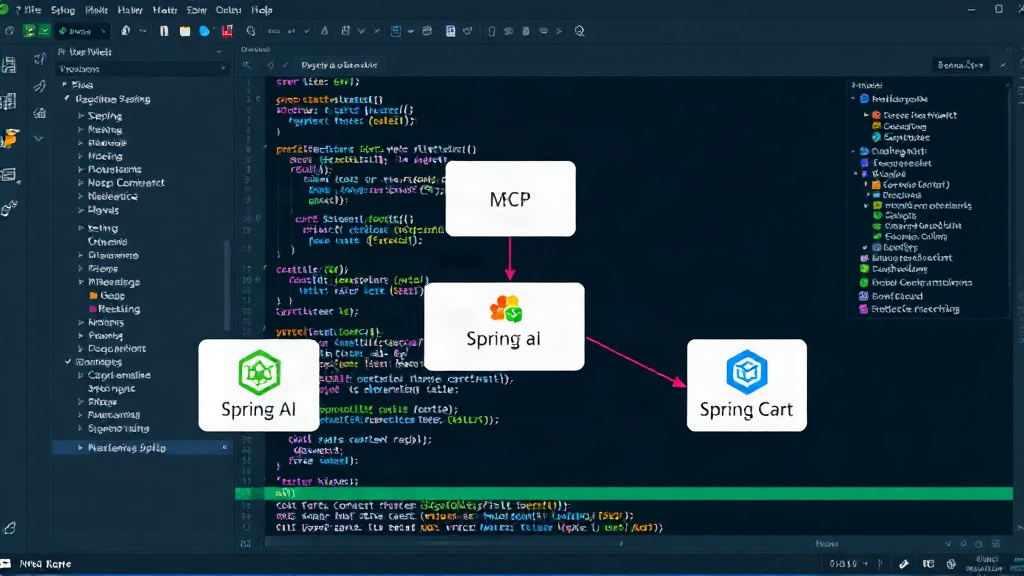
Task: Click the chart icon in inner sidebar
Action: [x=40, y=113]
